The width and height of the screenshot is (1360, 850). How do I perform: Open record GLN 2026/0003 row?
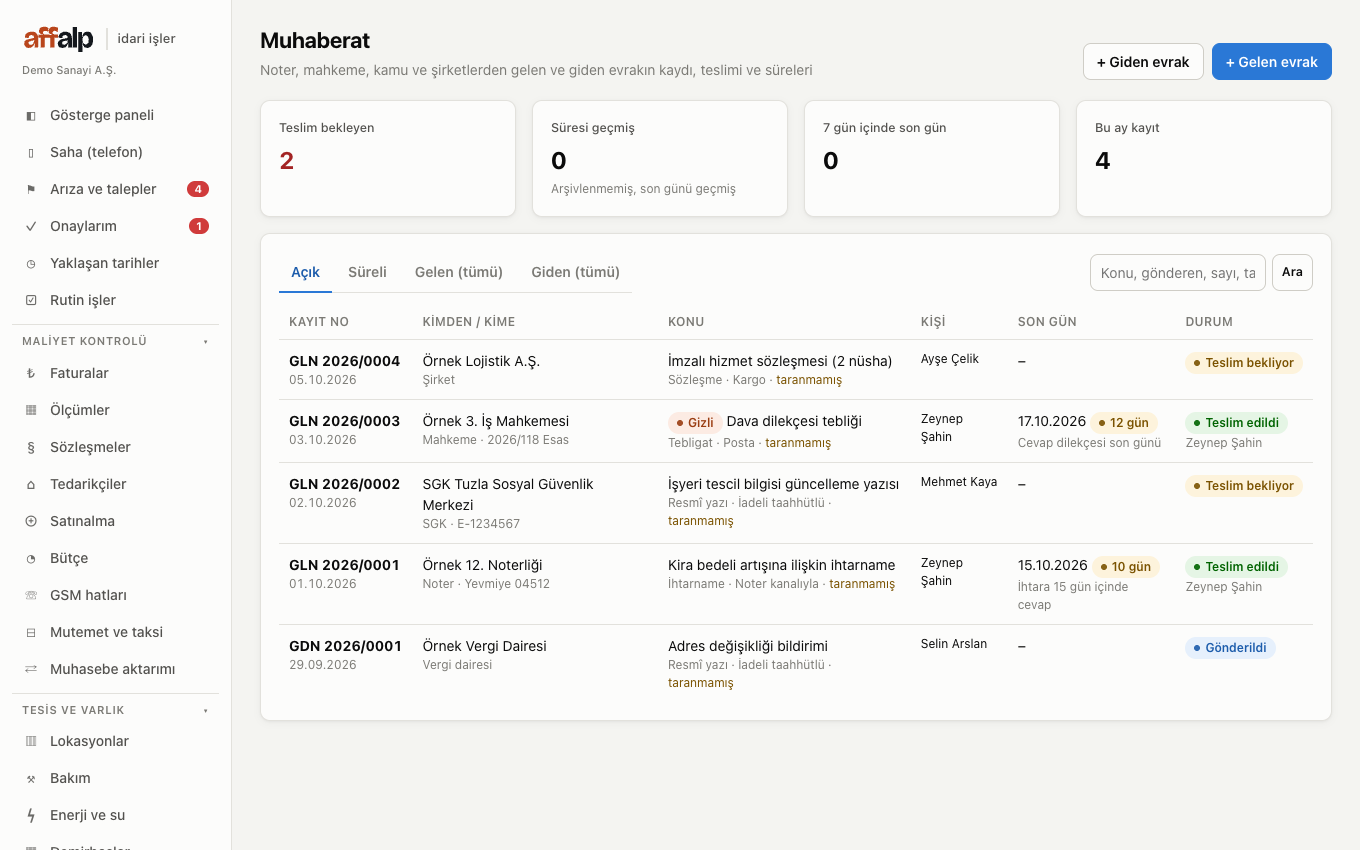[796, 431]
